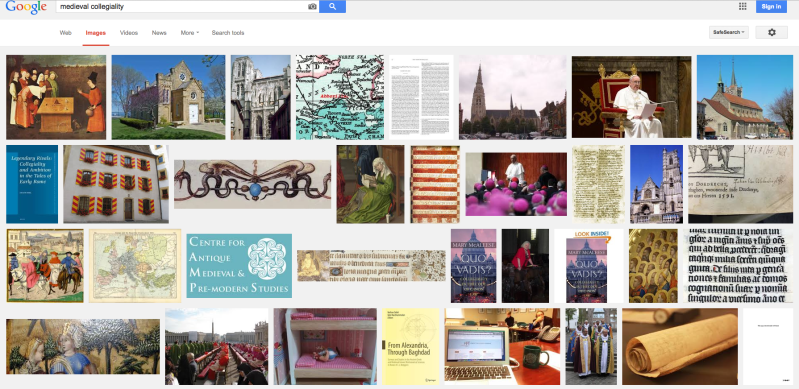Click the Google logo
Image resolution: width=799 pixels, height=389 pixels.
tap(26, 7)
